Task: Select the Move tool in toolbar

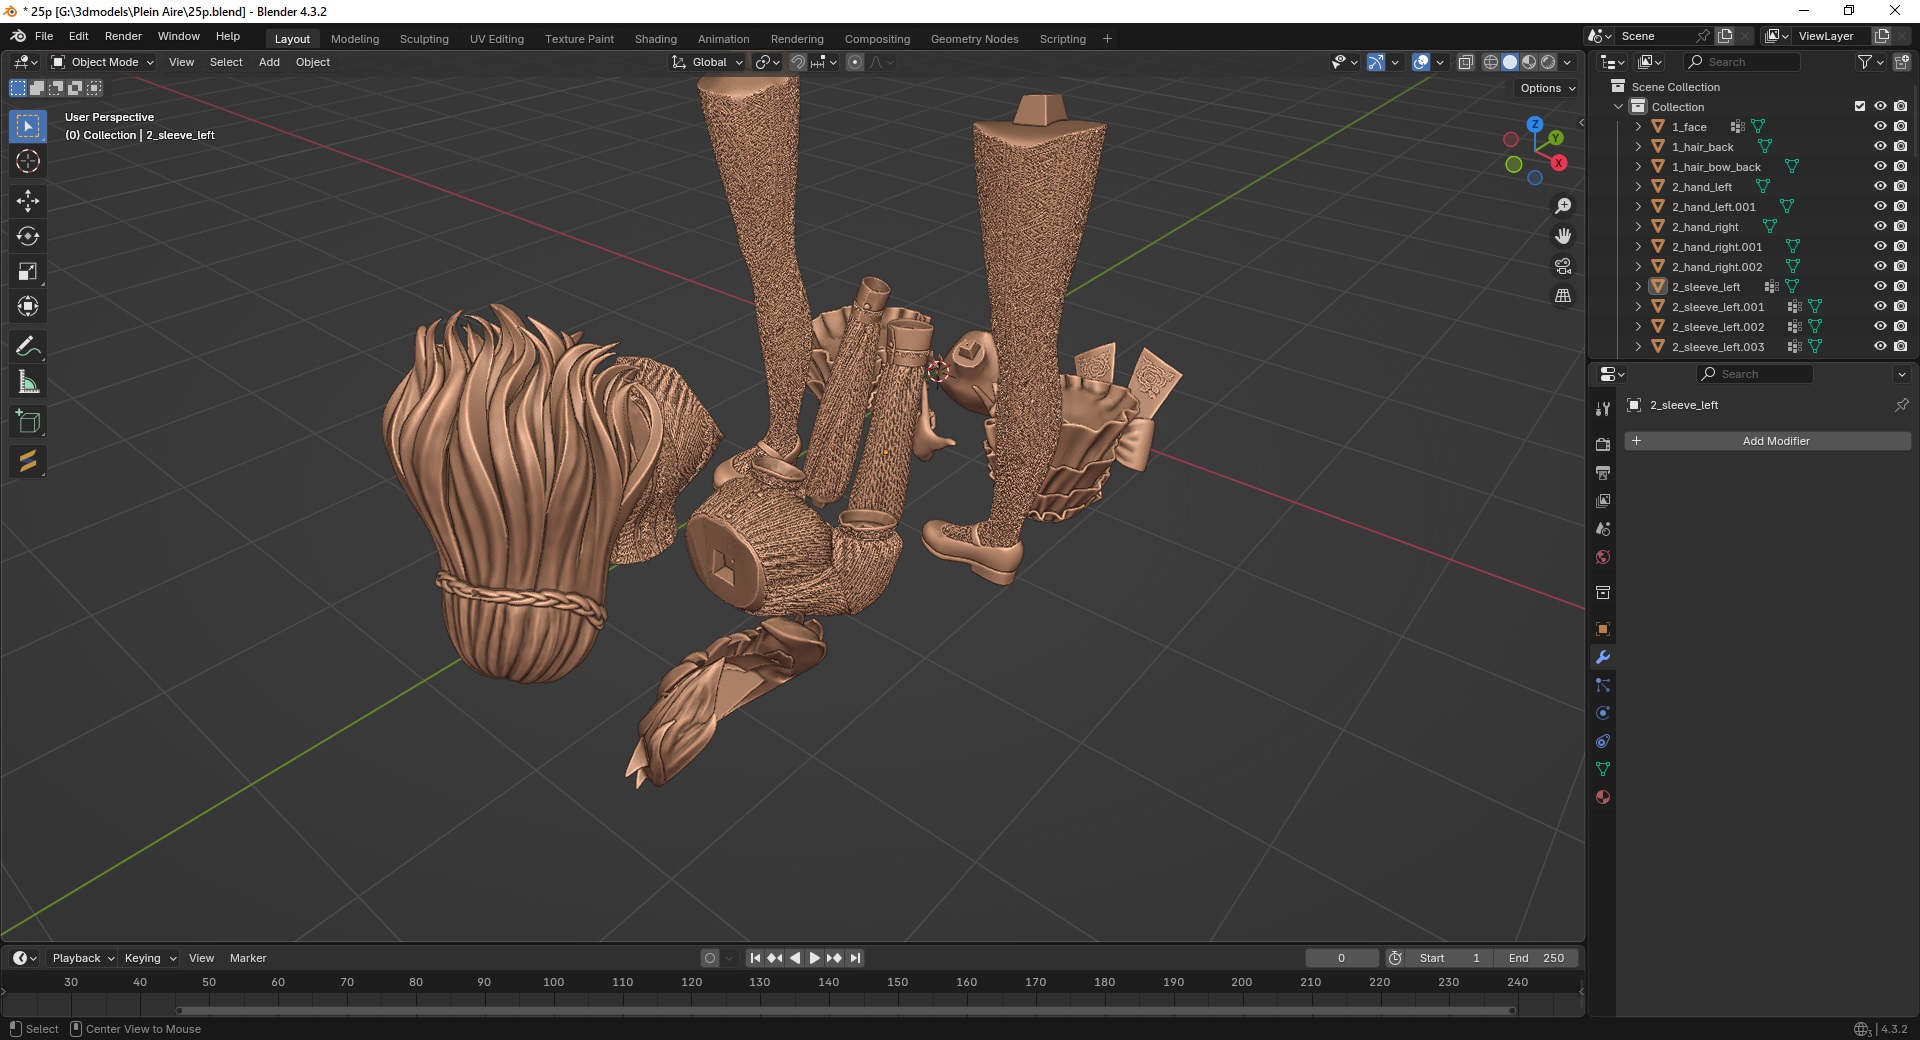Action: coord(28,201)
